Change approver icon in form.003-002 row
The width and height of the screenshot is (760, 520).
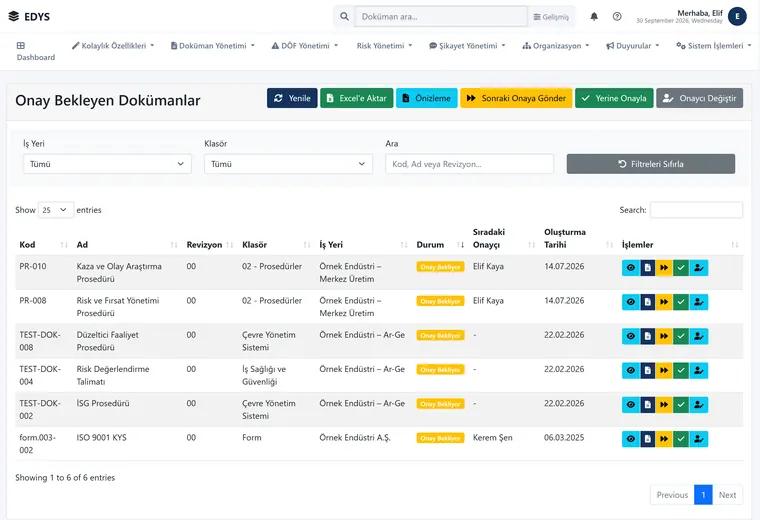pos(698,439)
